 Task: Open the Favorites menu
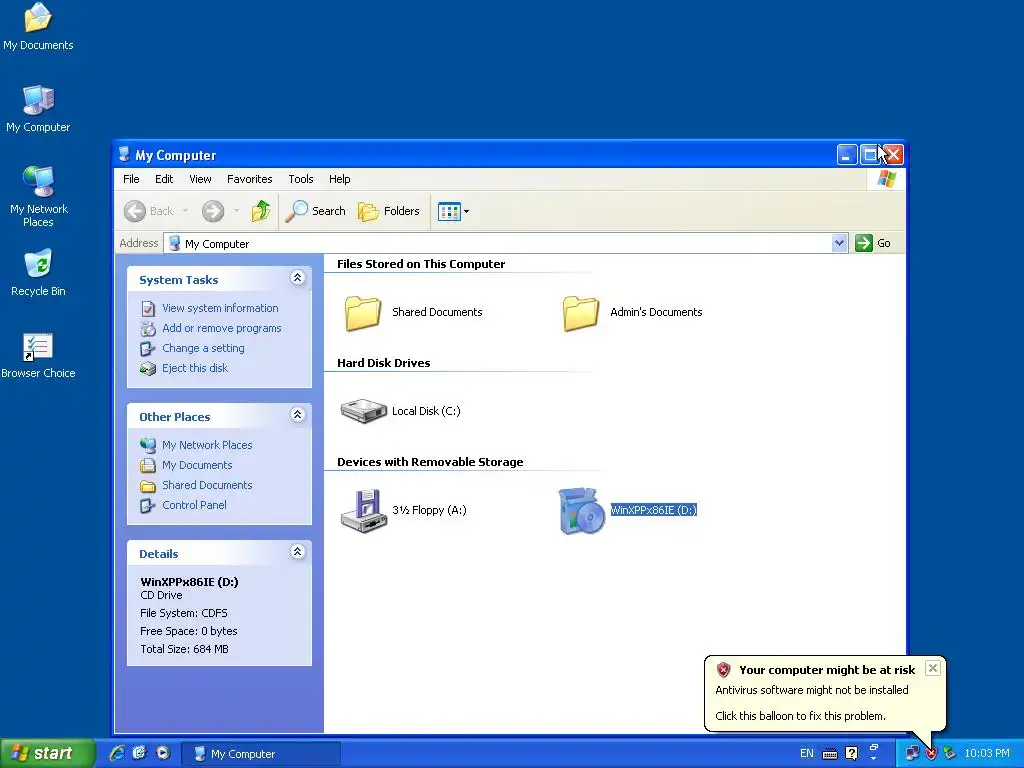click(249, 179)
